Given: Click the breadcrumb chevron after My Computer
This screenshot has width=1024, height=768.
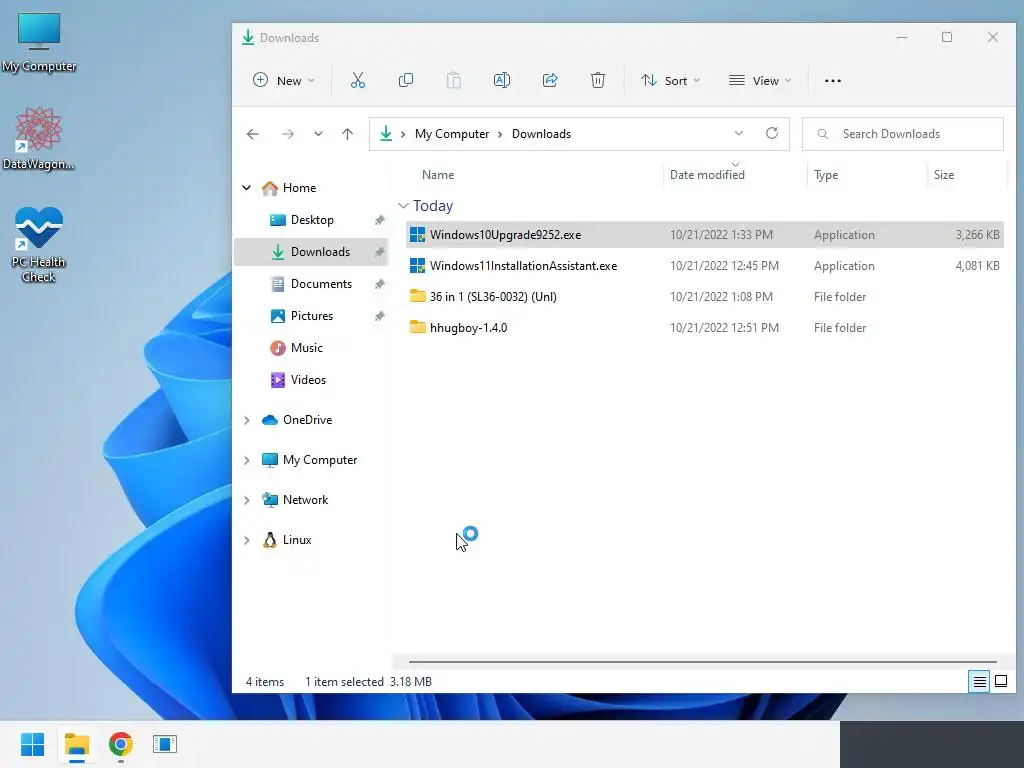Looking at the screenshot, I should (x=500, y=134).
